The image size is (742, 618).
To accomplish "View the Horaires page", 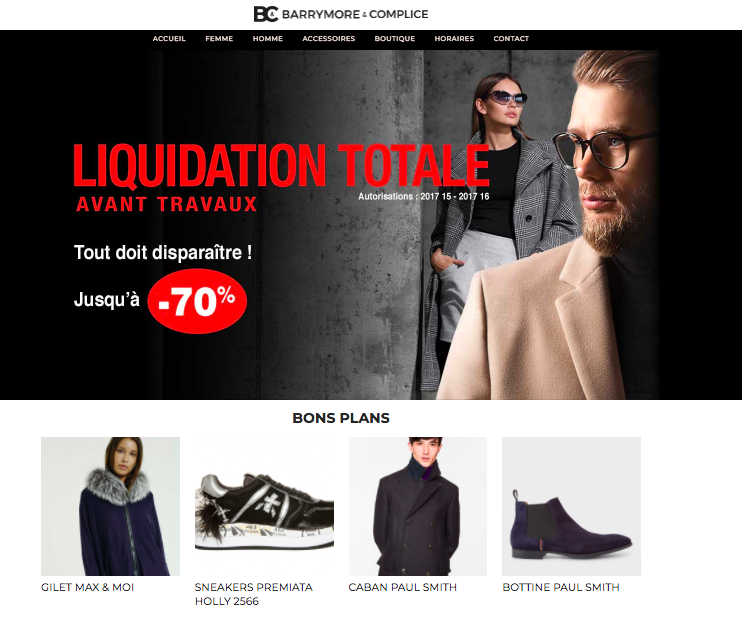I will tap(454, 39).
